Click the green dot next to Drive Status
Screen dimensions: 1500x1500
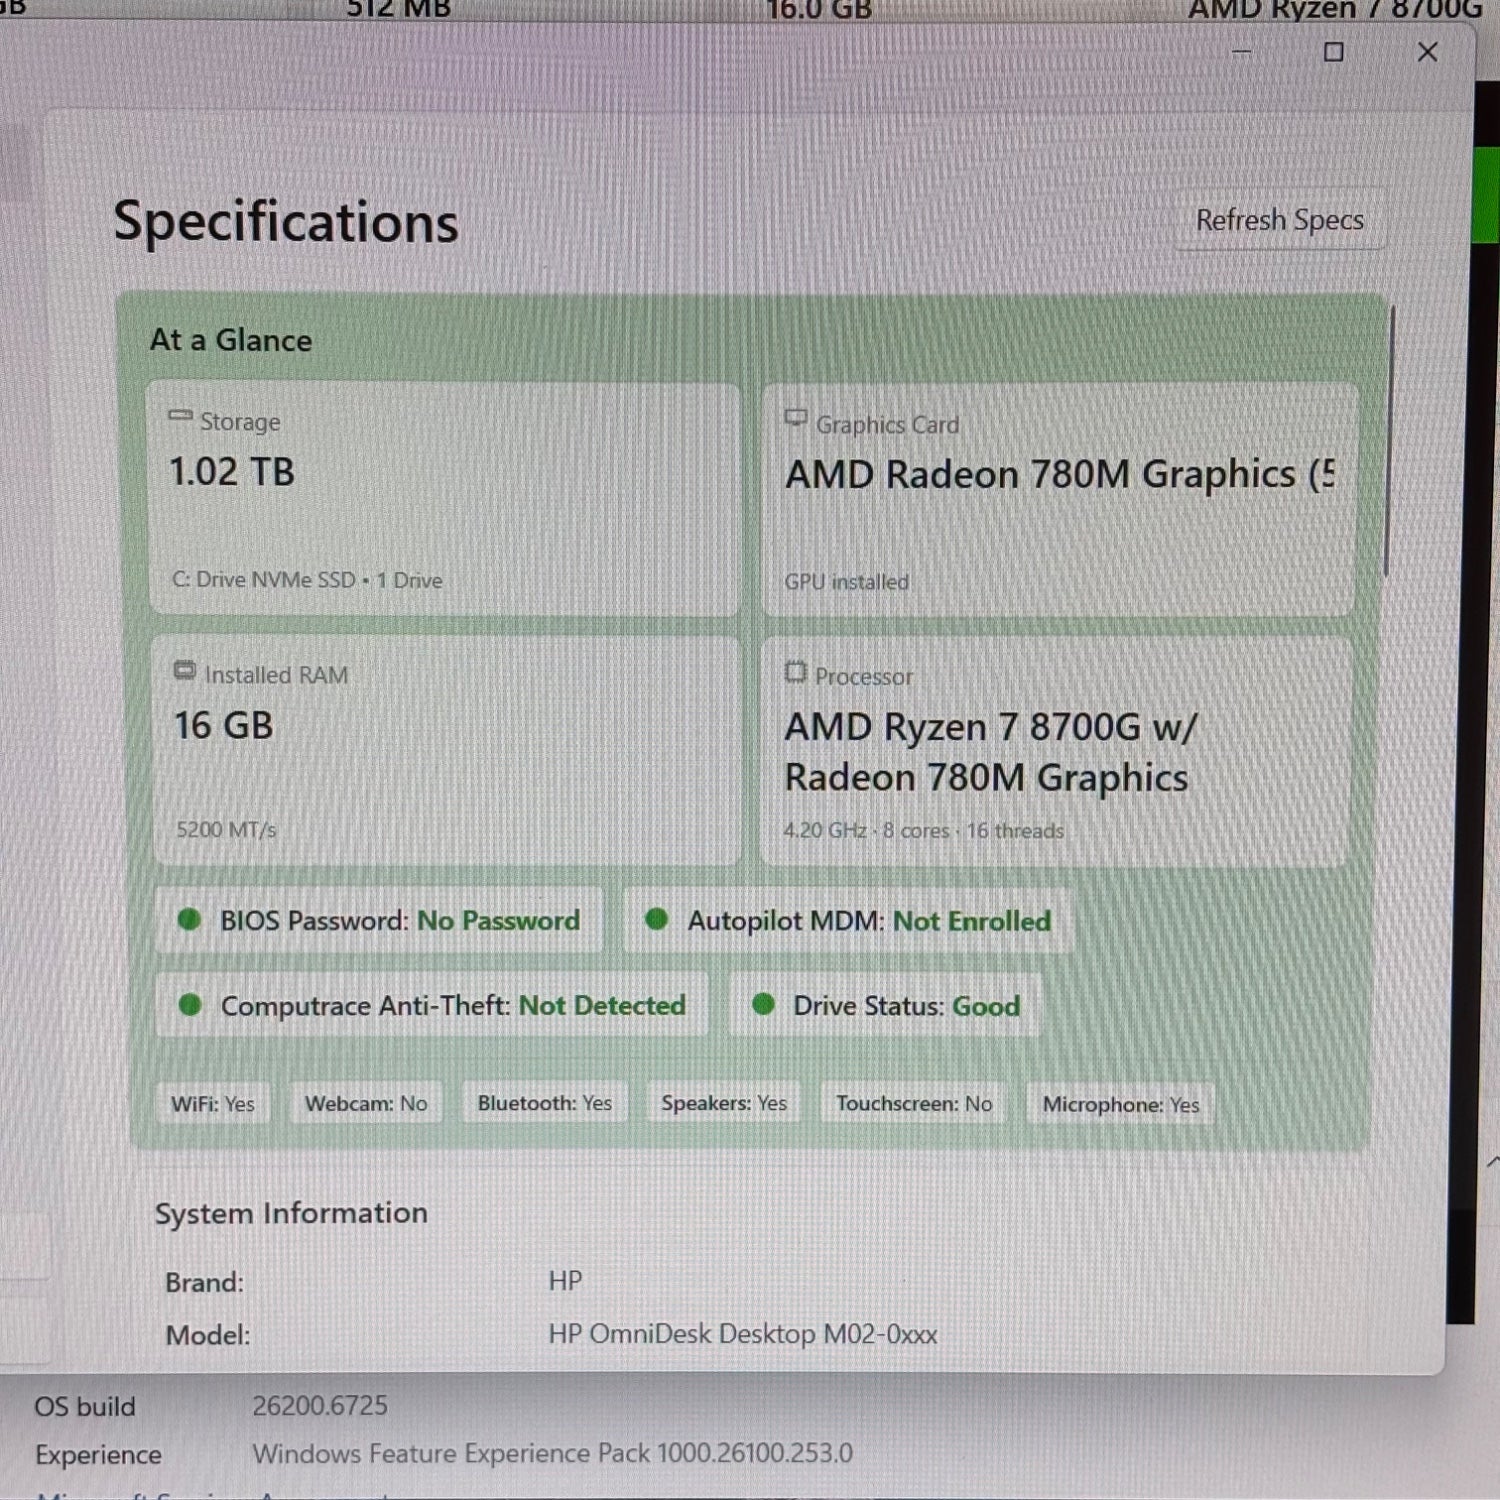tap(763, 1004)
